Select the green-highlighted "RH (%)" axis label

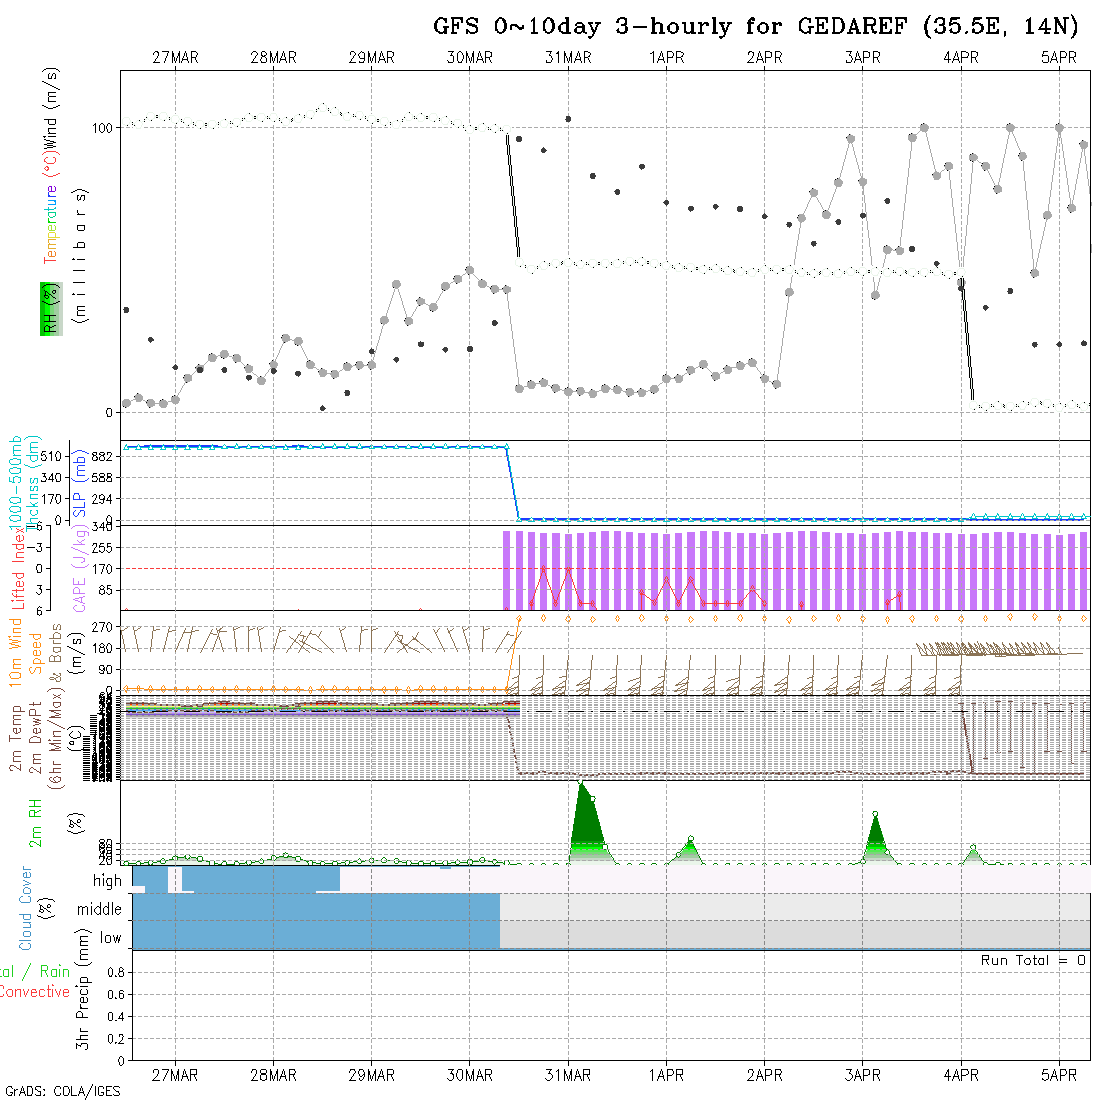(51, 309)
